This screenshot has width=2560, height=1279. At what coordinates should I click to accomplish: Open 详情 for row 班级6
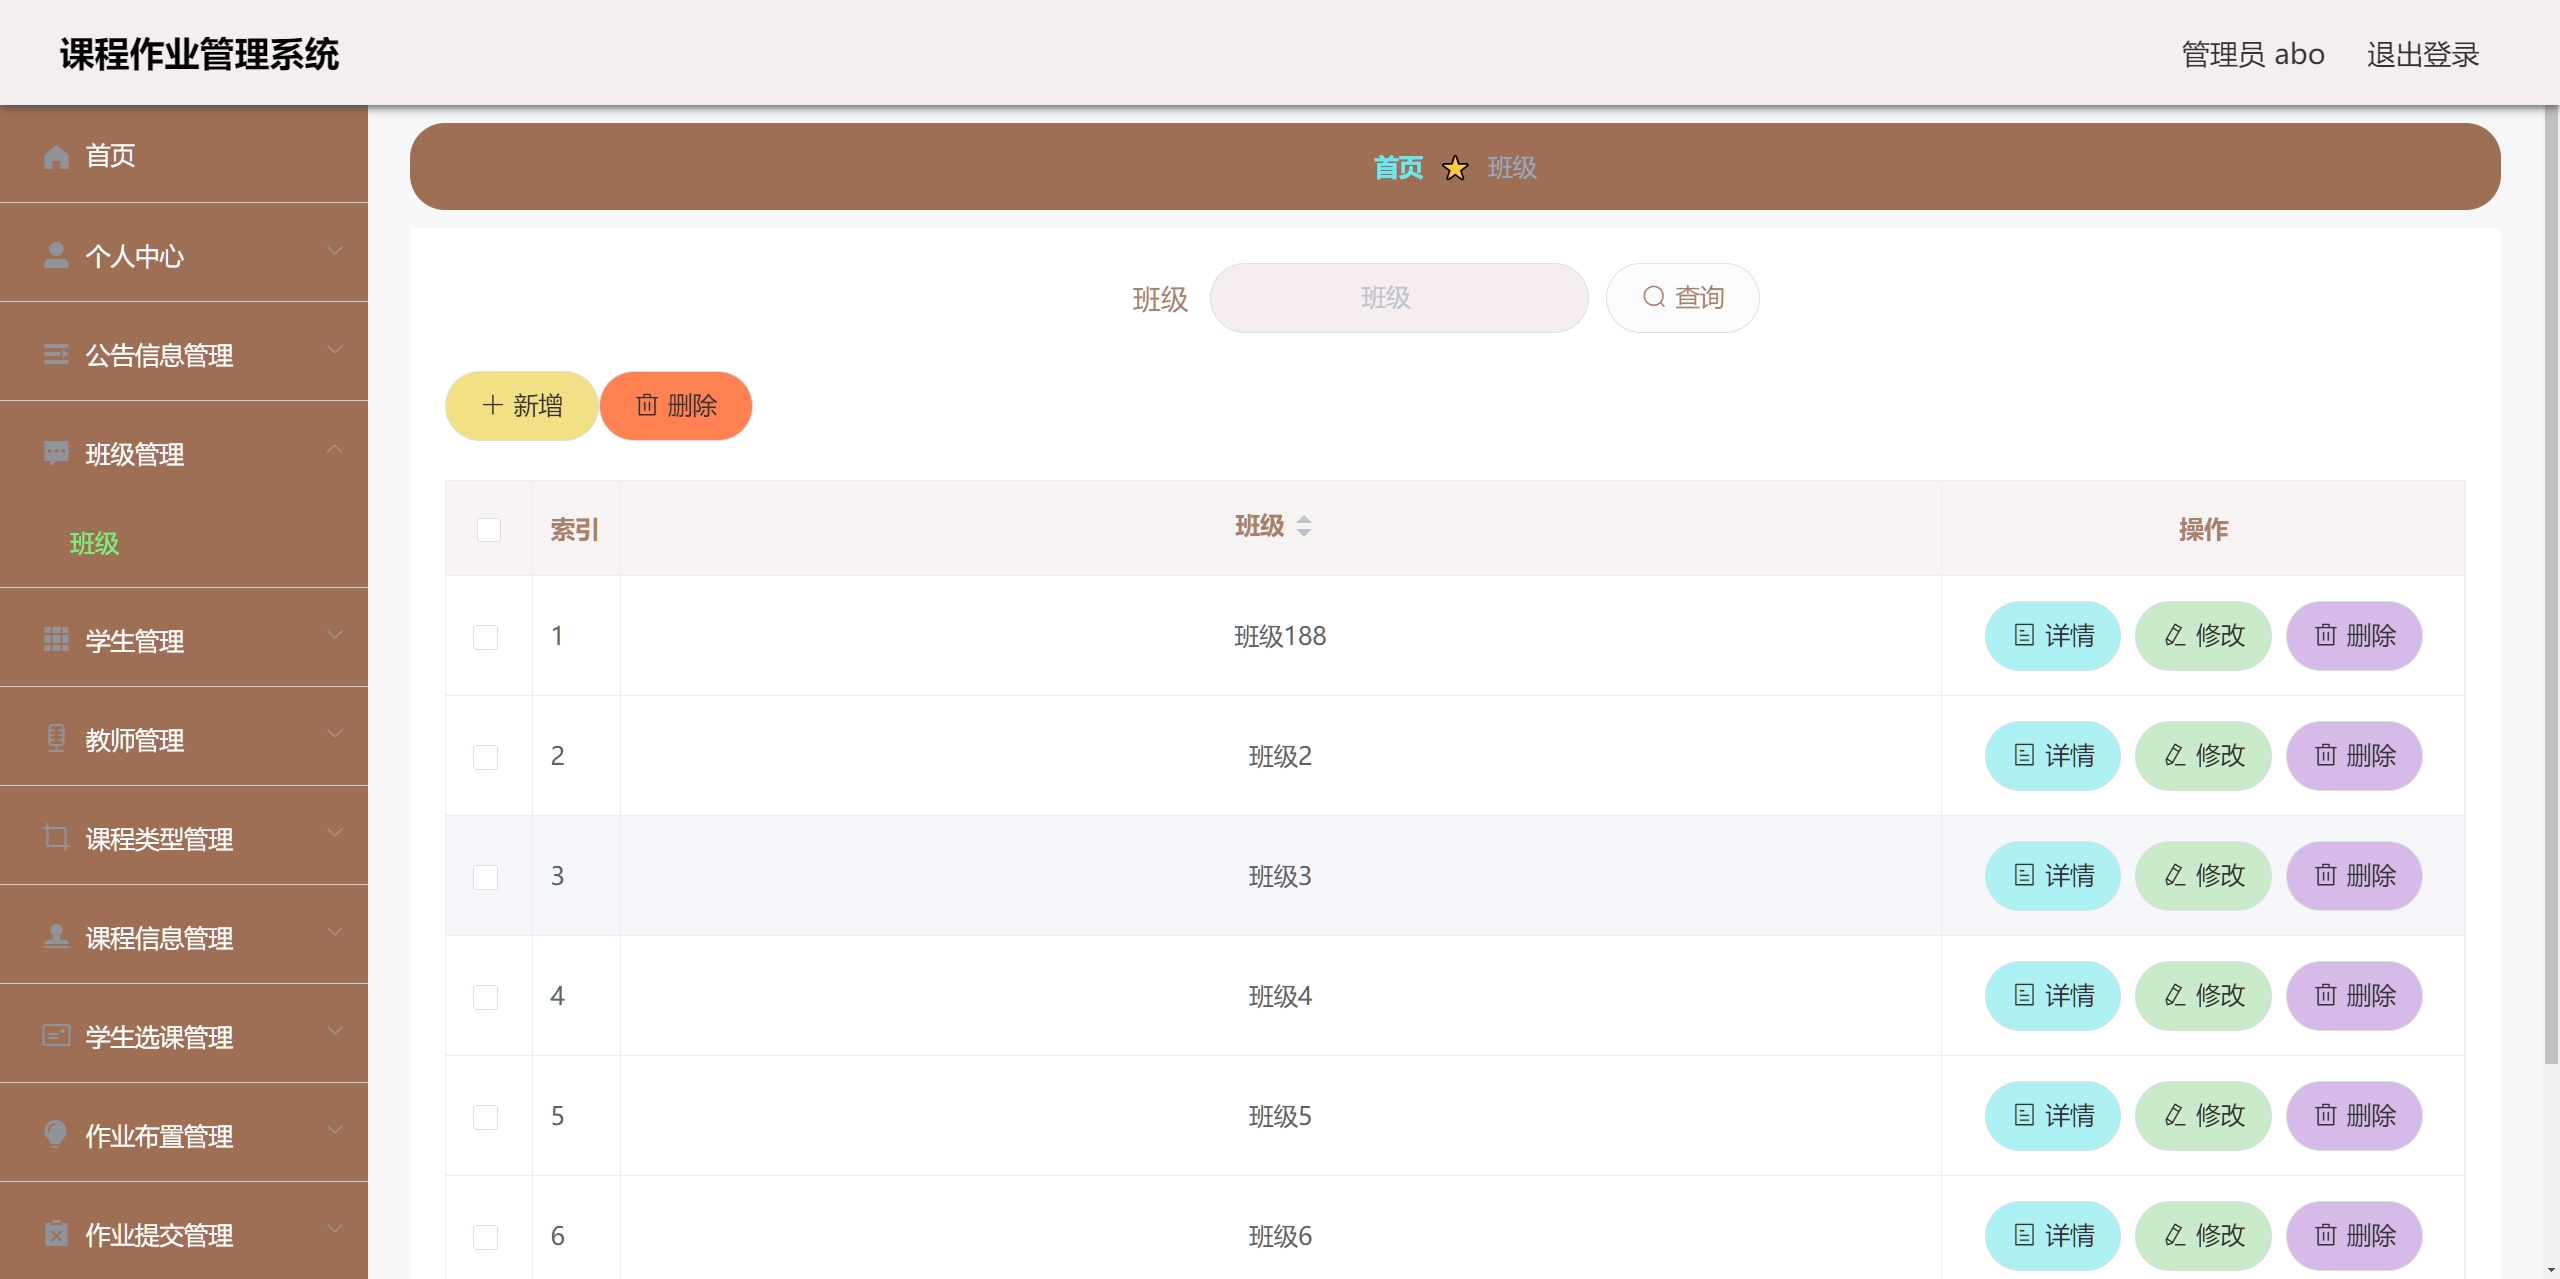coord(2052,1236)
